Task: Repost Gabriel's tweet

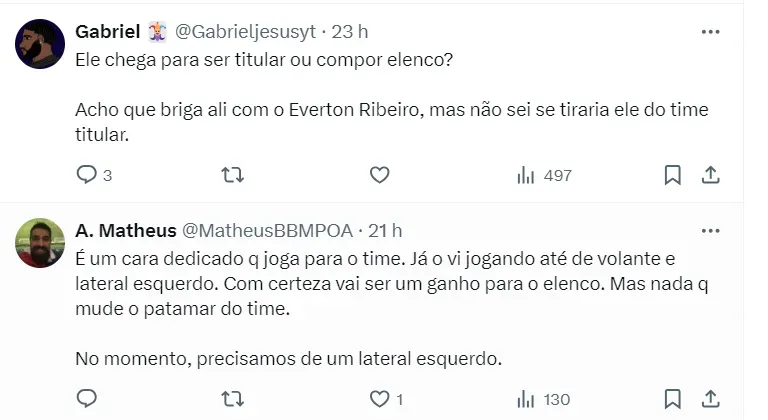Action: [232, 175]
